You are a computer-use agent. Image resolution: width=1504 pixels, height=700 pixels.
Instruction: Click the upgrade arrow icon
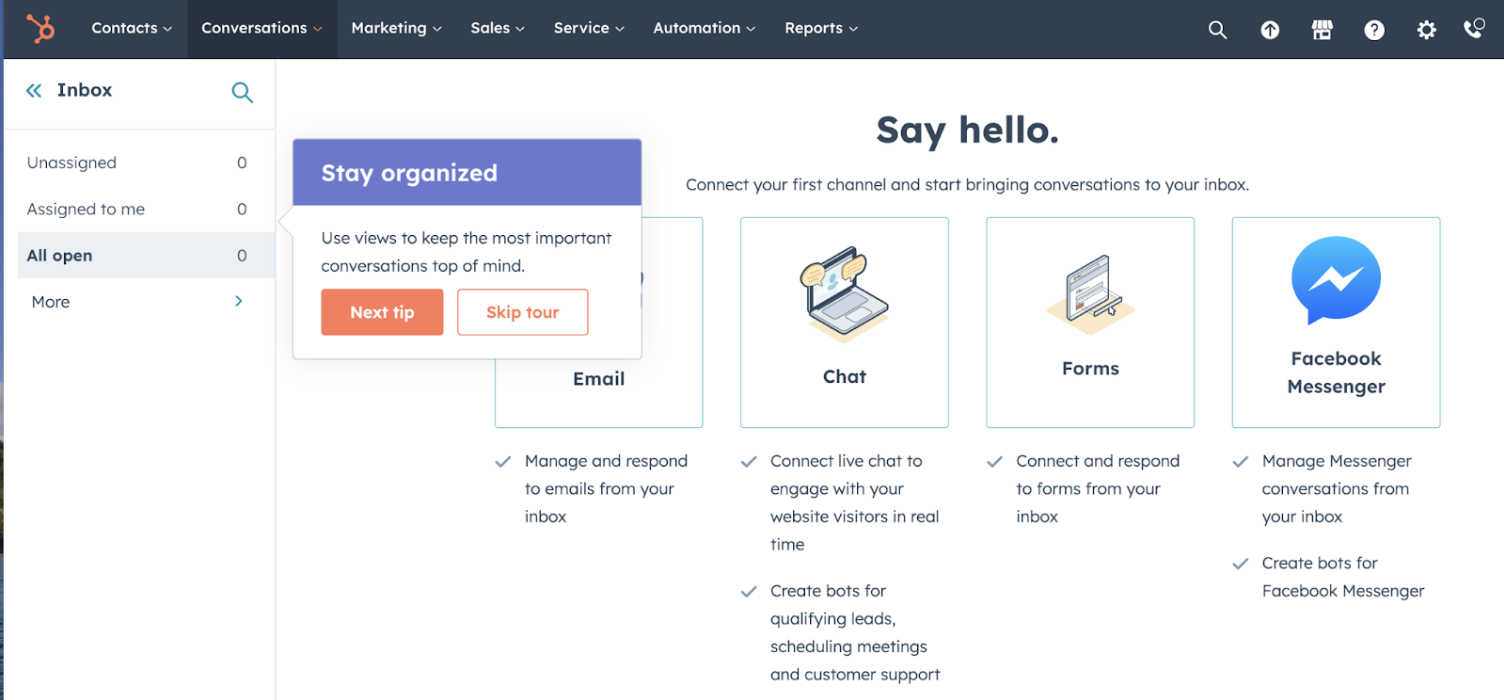pos(1270,29)
